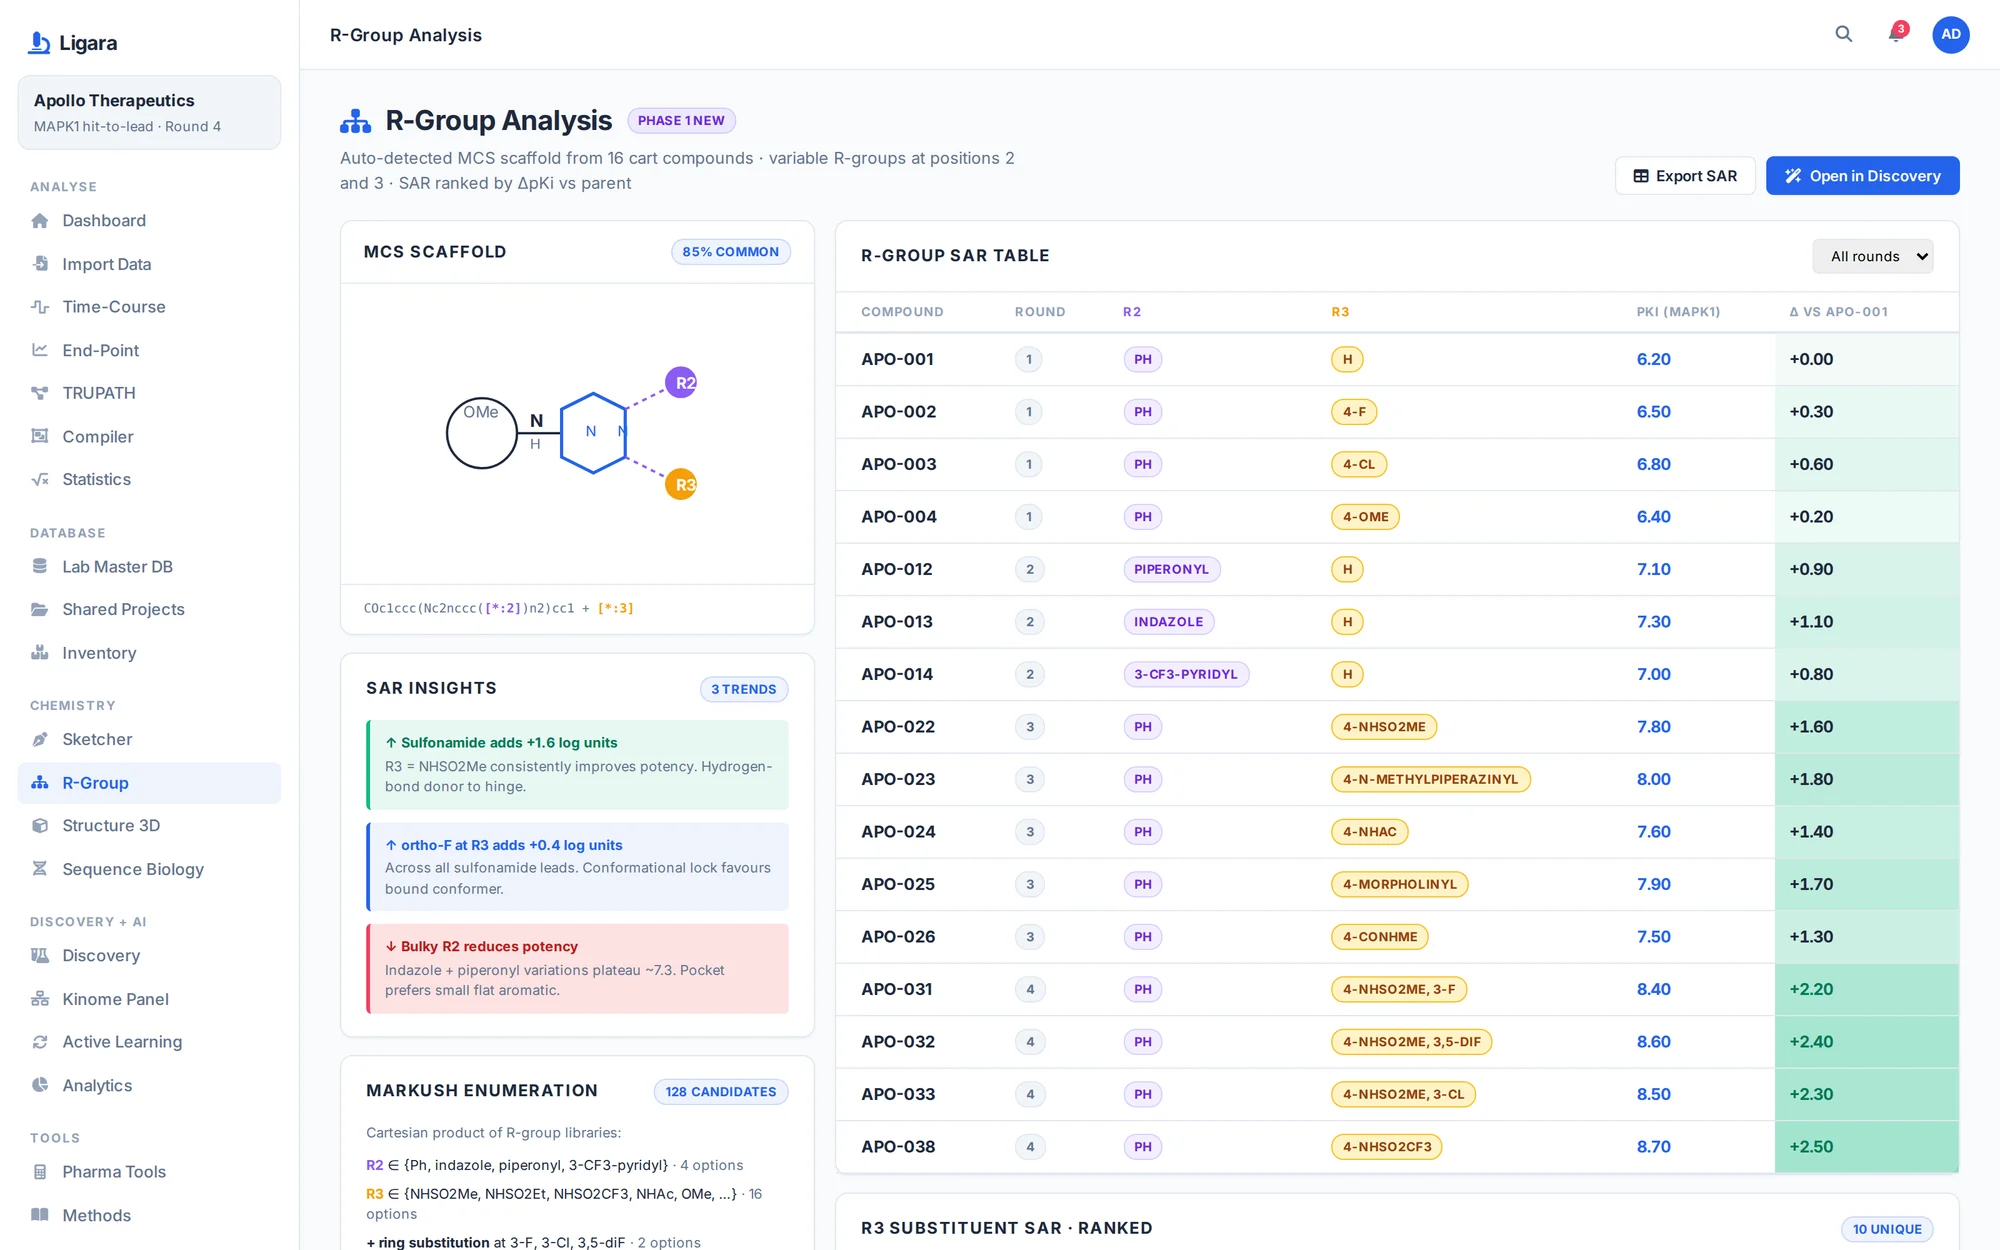
Task: Click the Bulky R2 reduces potency card
Action: (x=577, y=968)
